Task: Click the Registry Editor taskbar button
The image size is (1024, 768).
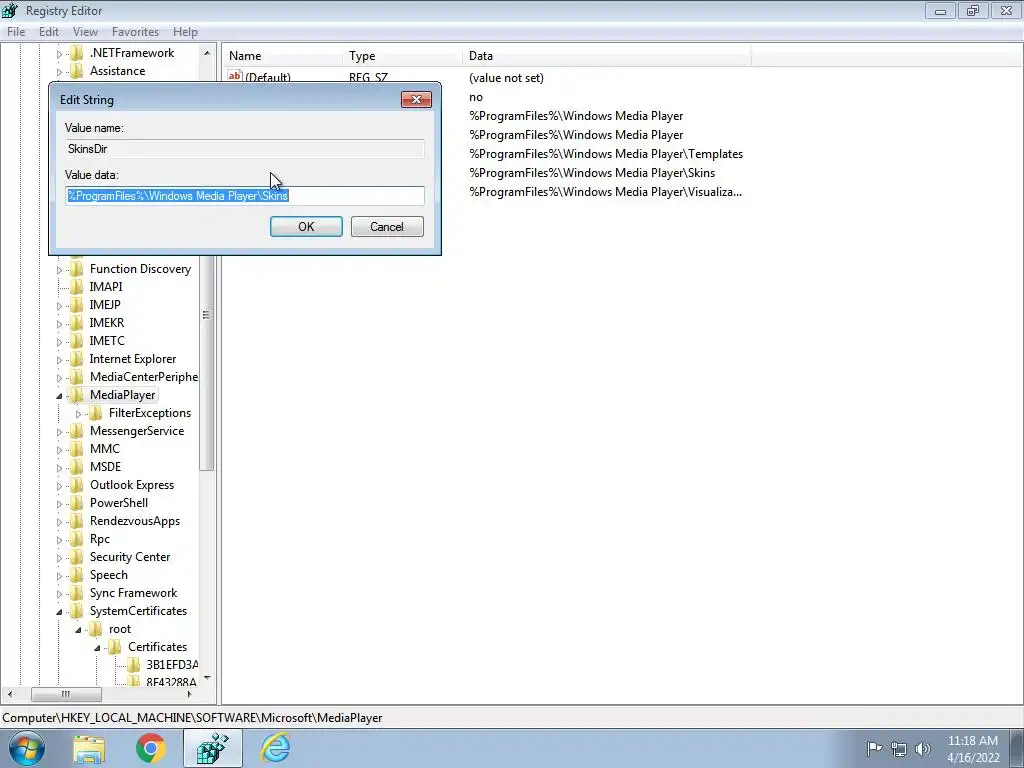Action: click(x=212, y=748)
